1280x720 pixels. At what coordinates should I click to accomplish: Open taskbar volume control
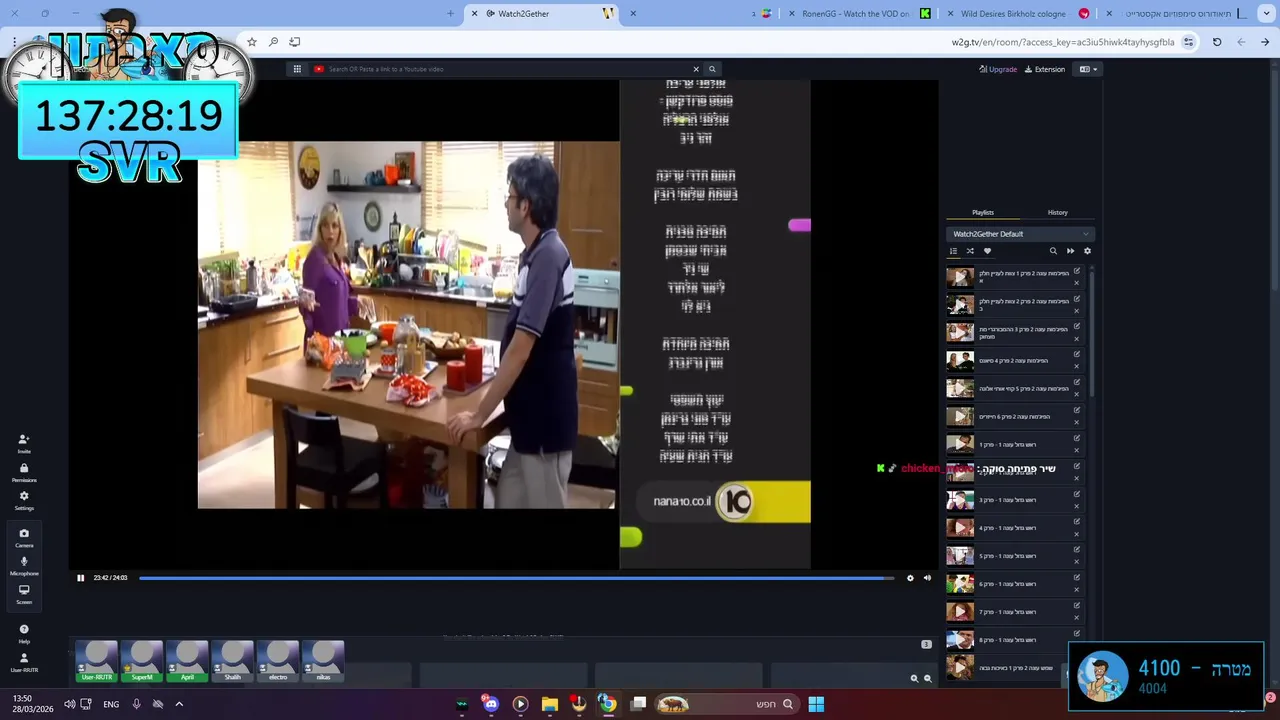pos(69,704)
